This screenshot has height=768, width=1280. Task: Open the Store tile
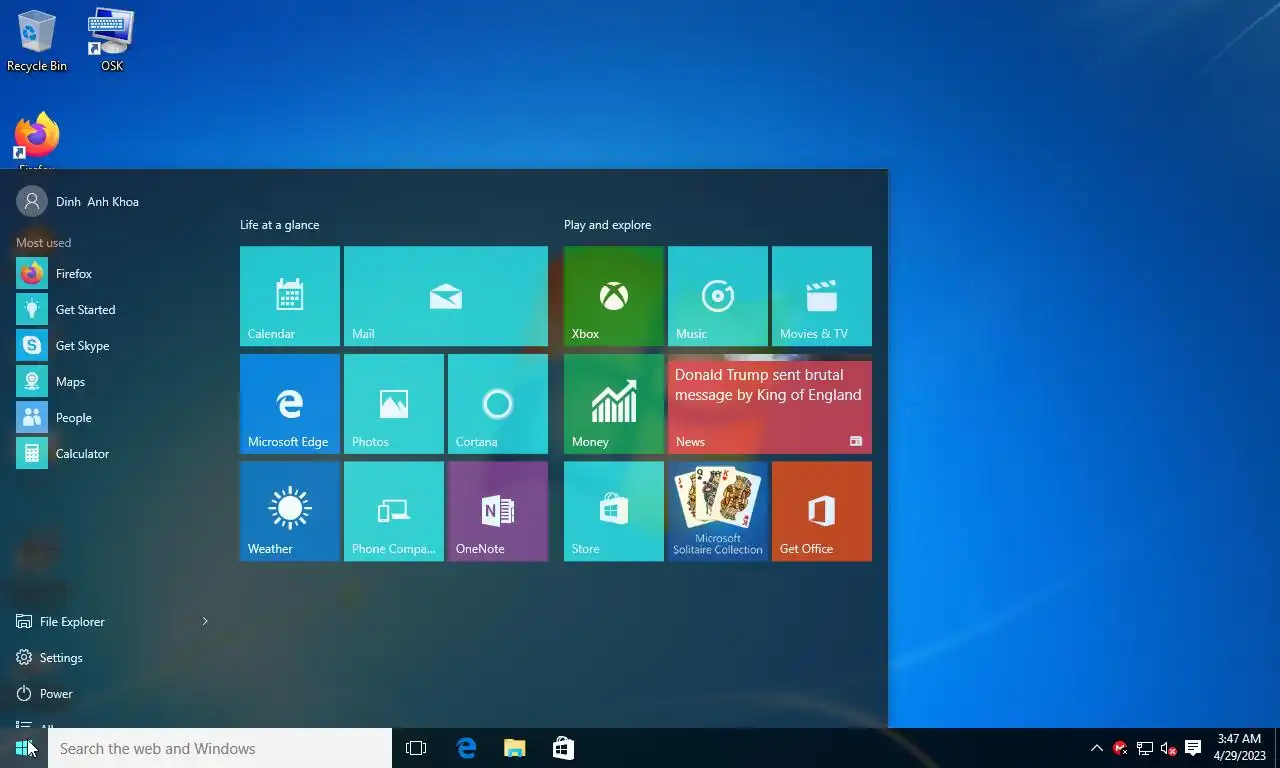coord(614,511)
